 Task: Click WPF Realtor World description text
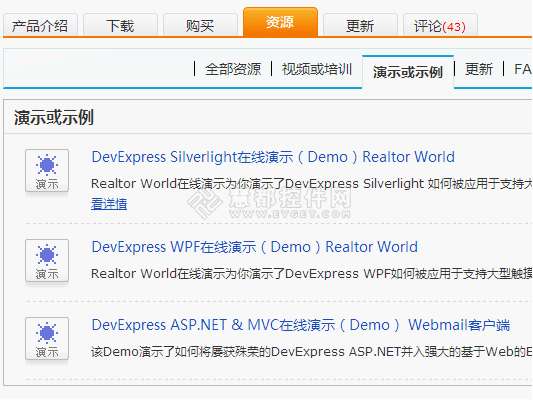click(x=312, y=274)
